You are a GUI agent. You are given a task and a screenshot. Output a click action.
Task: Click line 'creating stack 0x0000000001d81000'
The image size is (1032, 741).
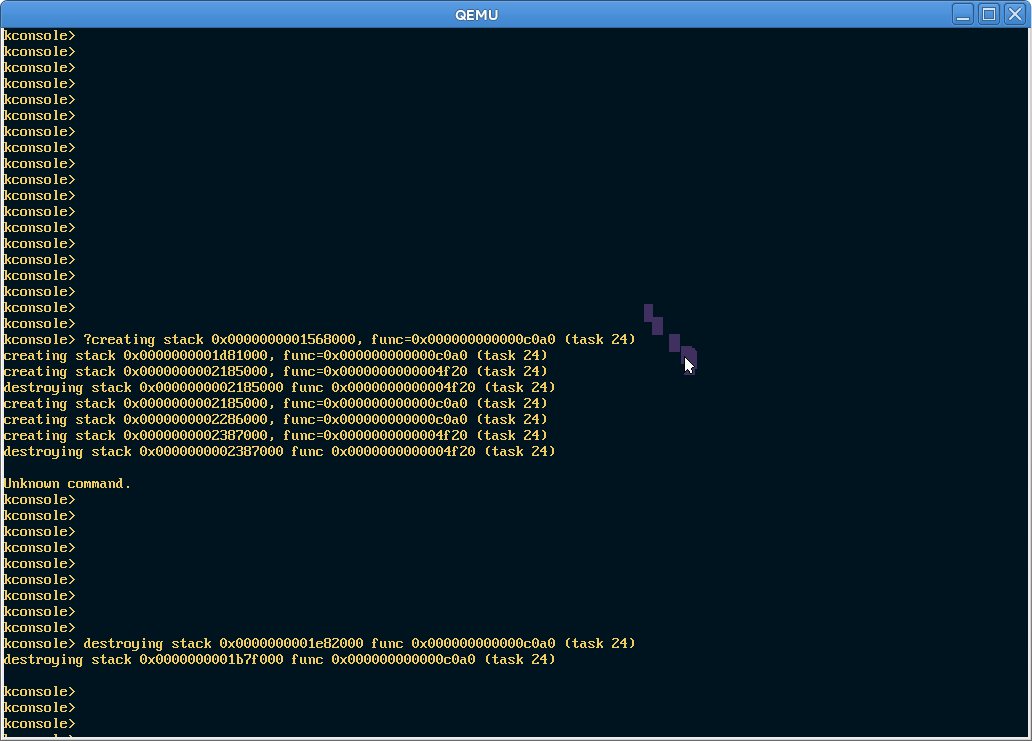[275, 355]
